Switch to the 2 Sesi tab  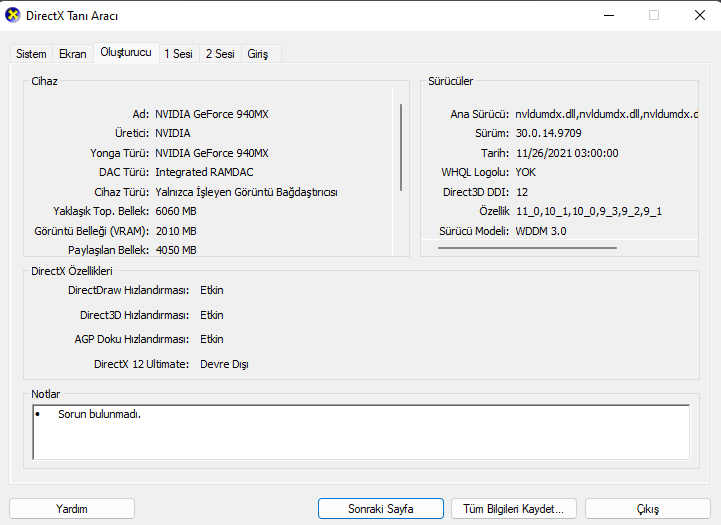click(220, 54)
